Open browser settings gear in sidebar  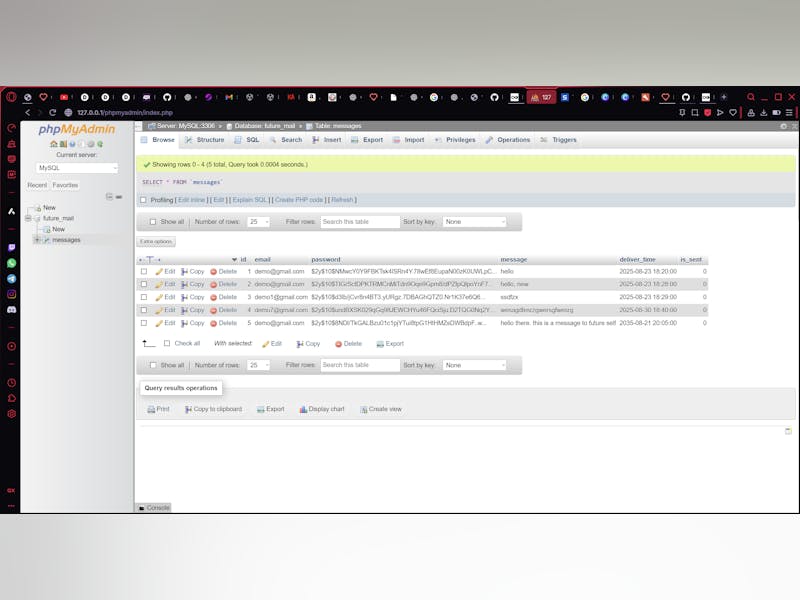11,414
